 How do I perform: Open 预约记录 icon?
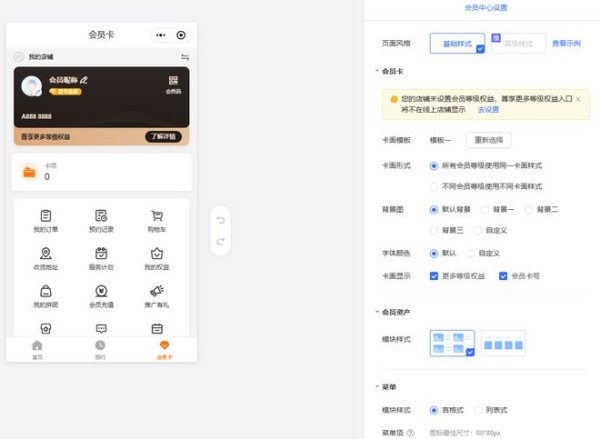(101, 216)
